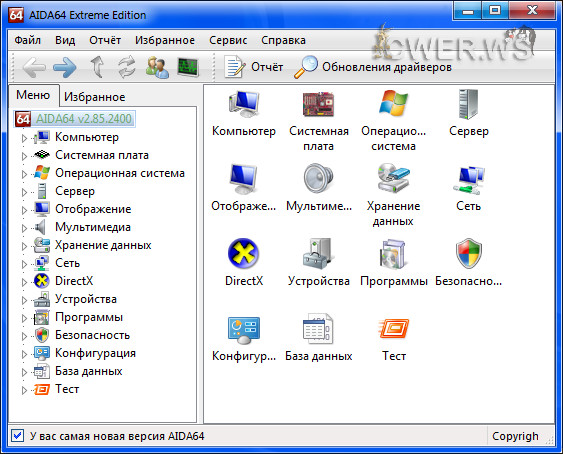Expand the Сеть tree node
Screen dimensions: 563x454
[x=24, y=264]
